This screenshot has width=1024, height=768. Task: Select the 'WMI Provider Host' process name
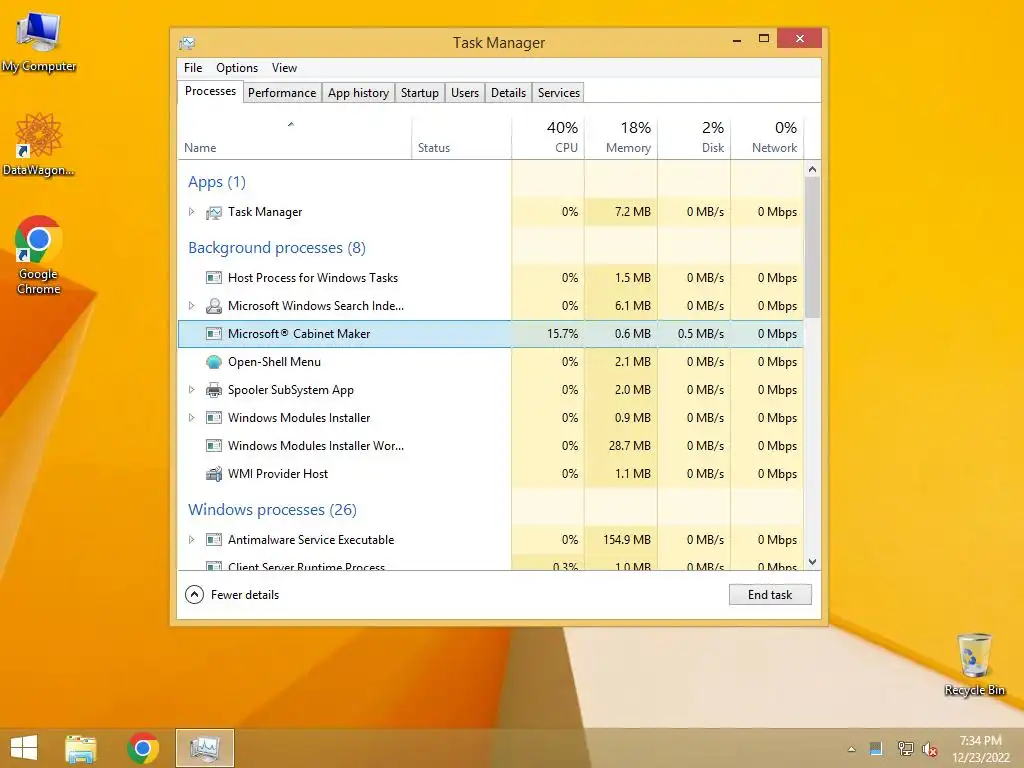278,474
